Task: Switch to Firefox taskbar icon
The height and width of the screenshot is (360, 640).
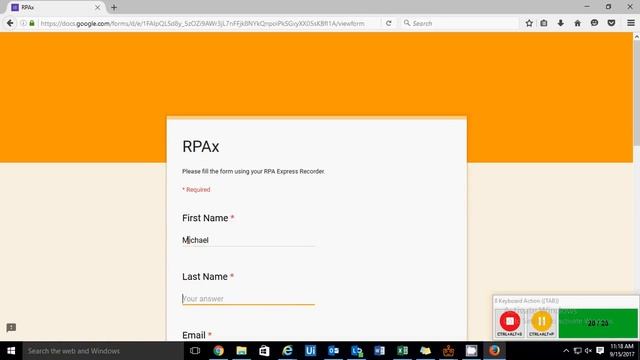Action: (x=494, y=351)
